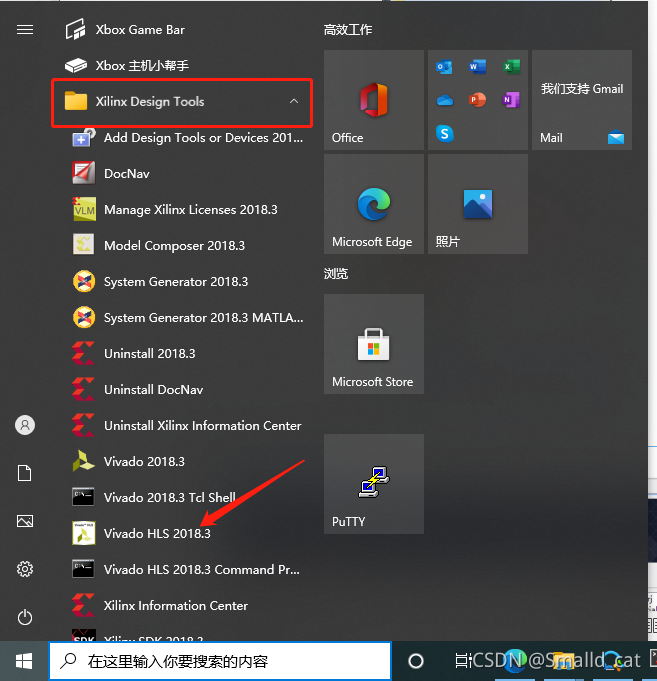Open PowerPoint from Office tile group
657x681 pixels.
pos(478,100)
